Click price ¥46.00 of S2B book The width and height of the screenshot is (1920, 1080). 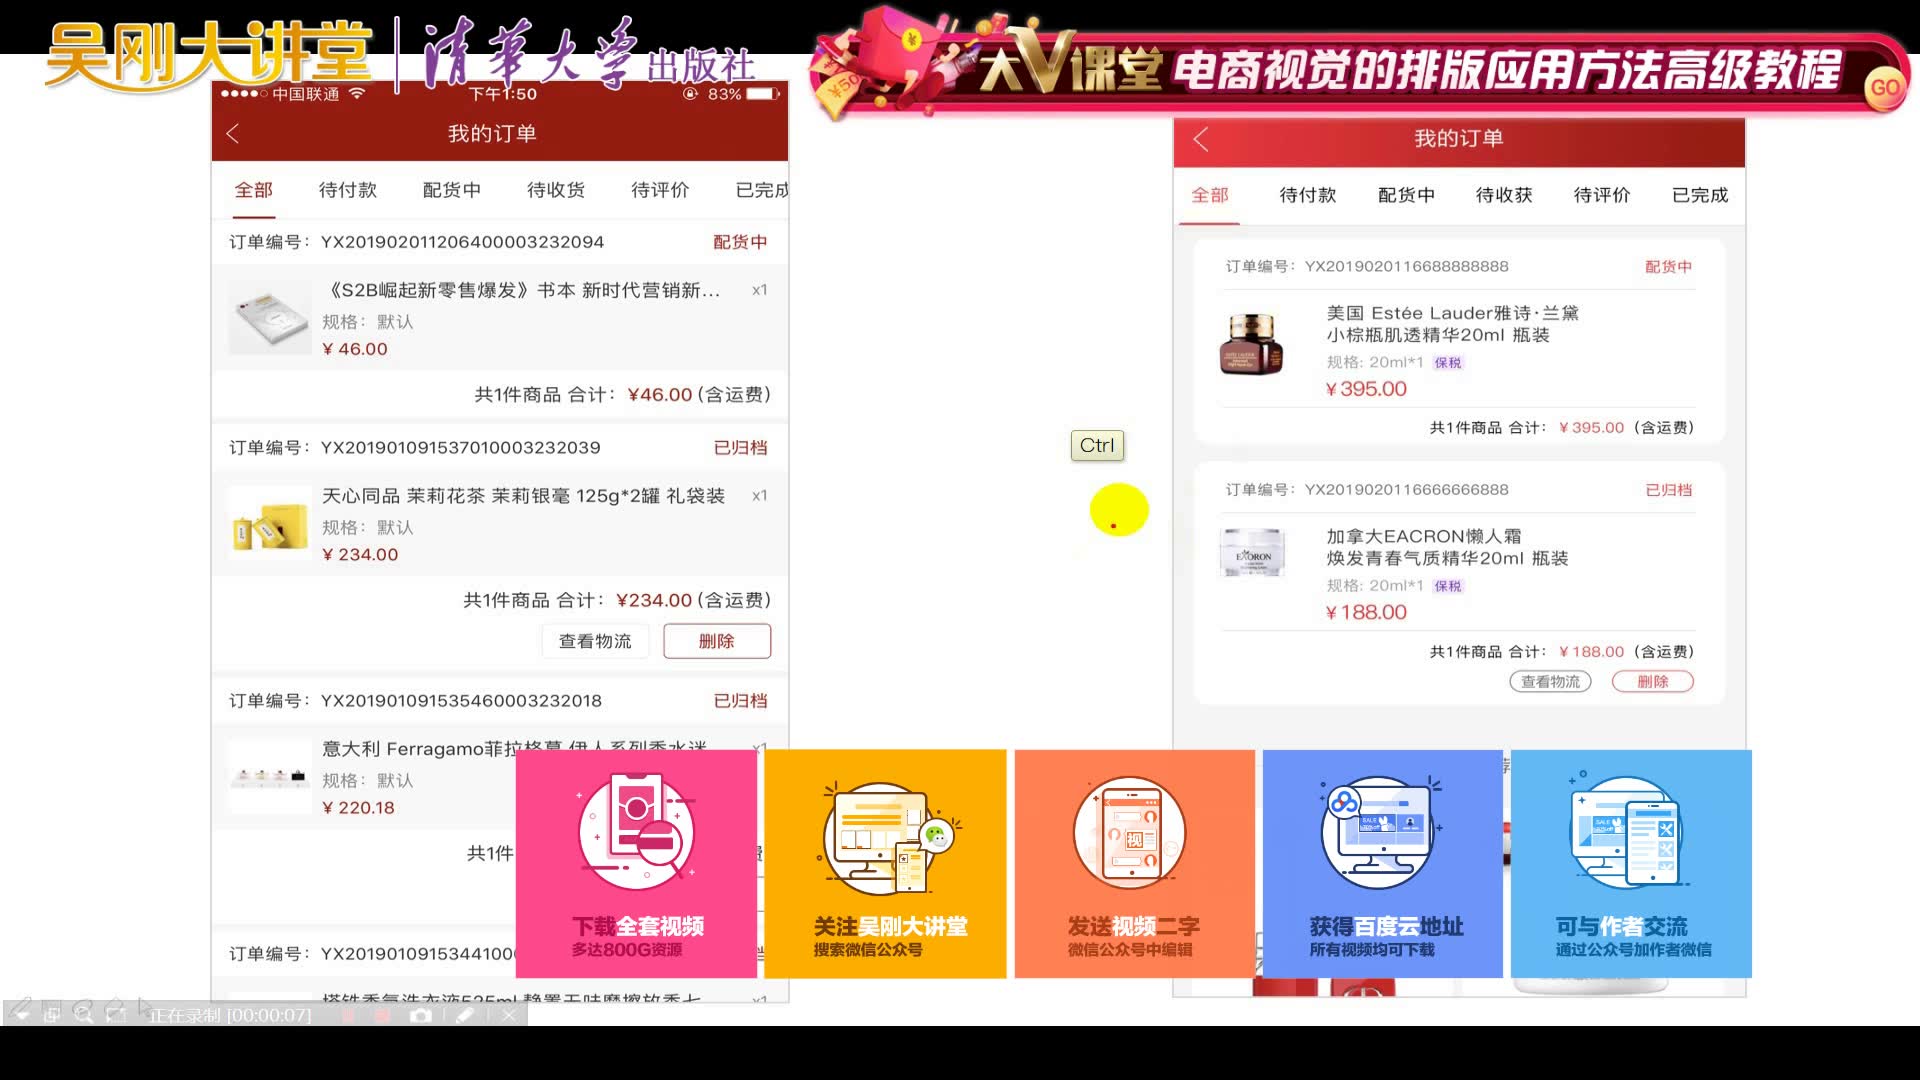(x=355, y=349)
